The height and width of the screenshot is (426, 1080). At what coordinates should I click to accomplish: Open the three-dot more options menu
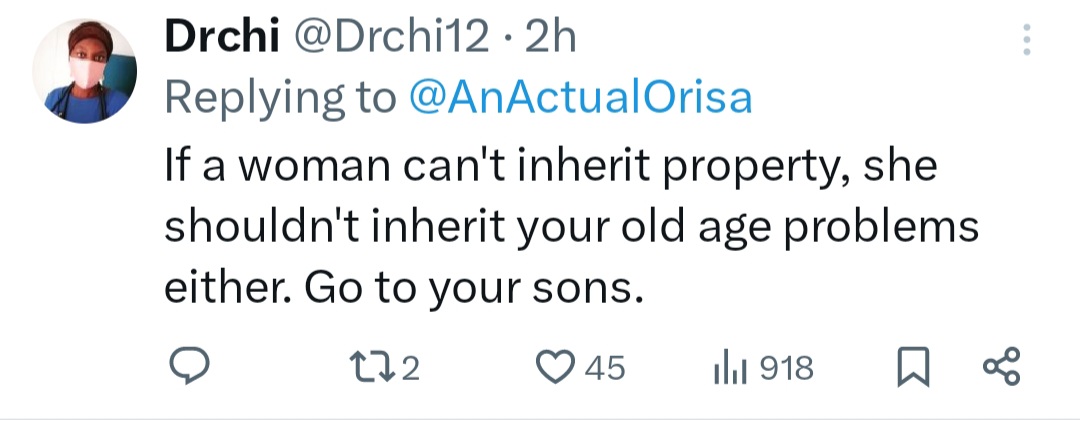[x=1025, y=40]
